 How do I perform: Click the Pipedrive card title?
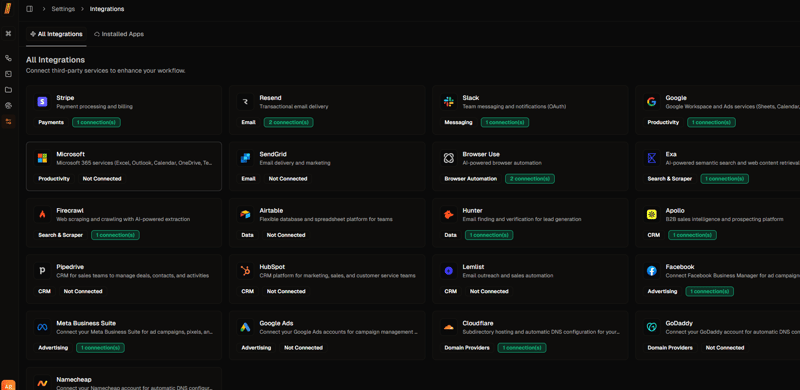tap(70, 267)
